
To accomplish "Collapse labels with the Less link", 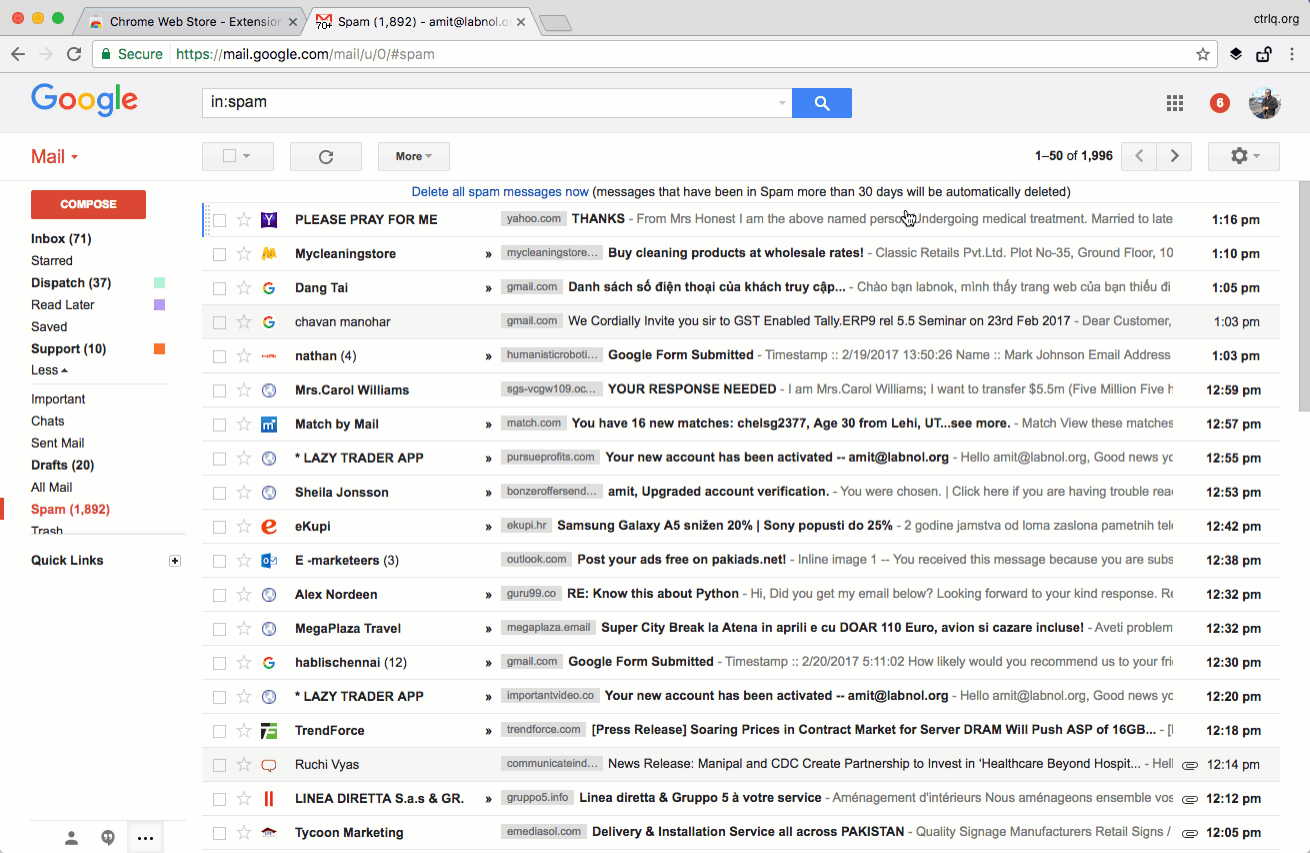I will [x=49, y=370].
